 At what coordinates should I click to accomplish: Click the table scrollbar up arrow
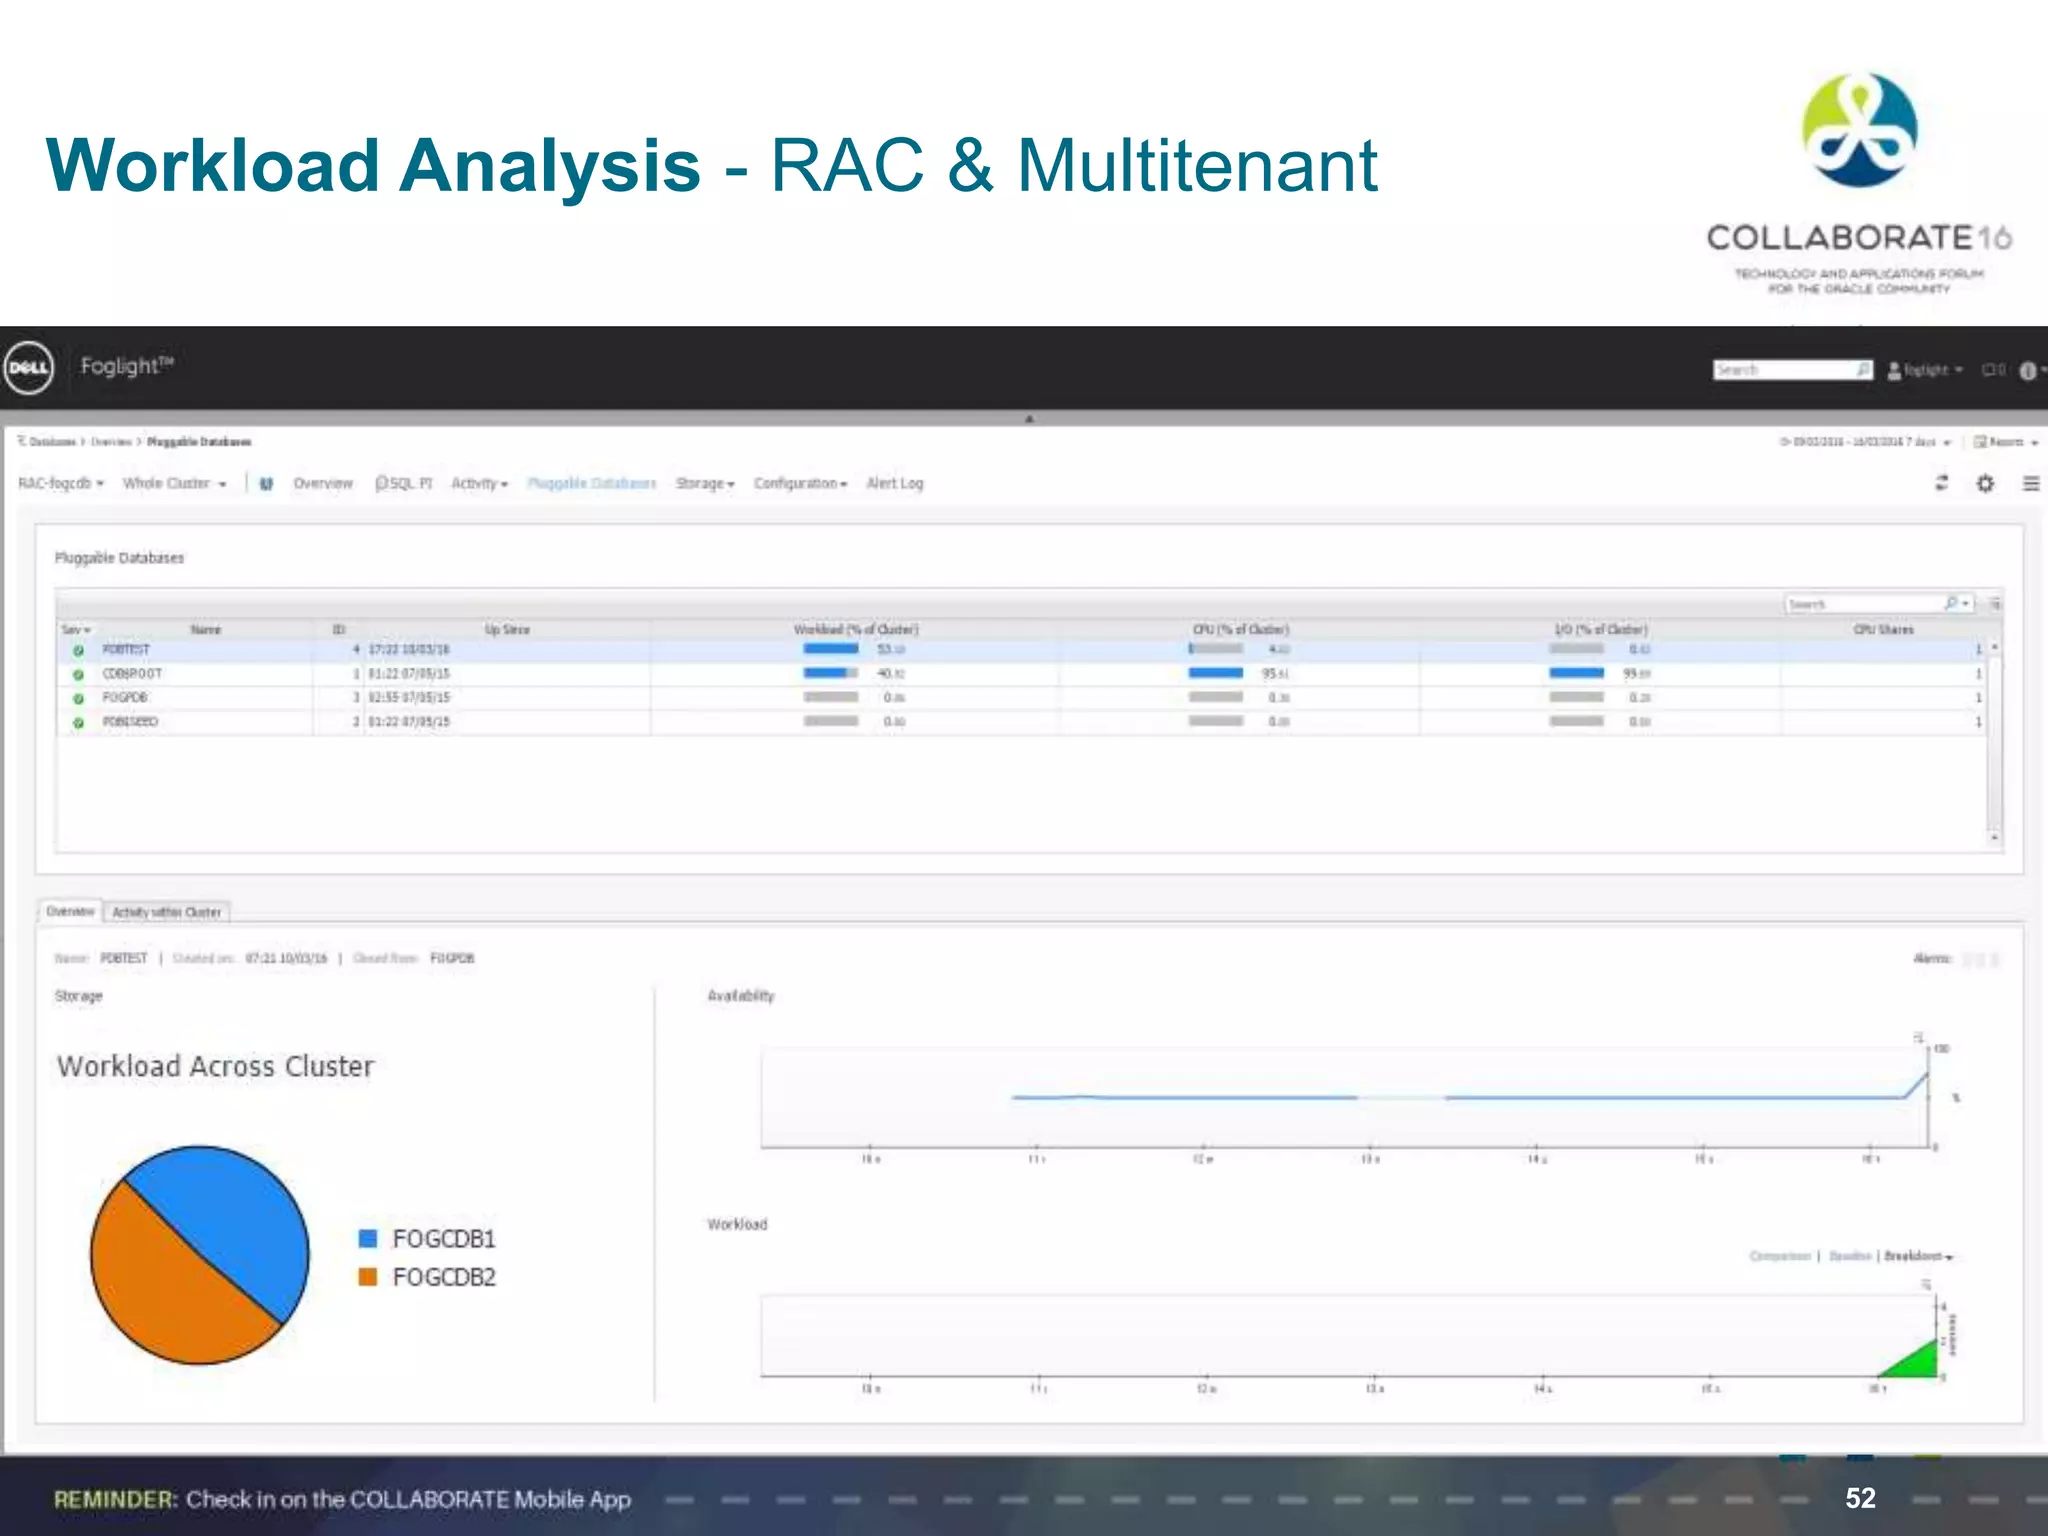(1994, 648)
